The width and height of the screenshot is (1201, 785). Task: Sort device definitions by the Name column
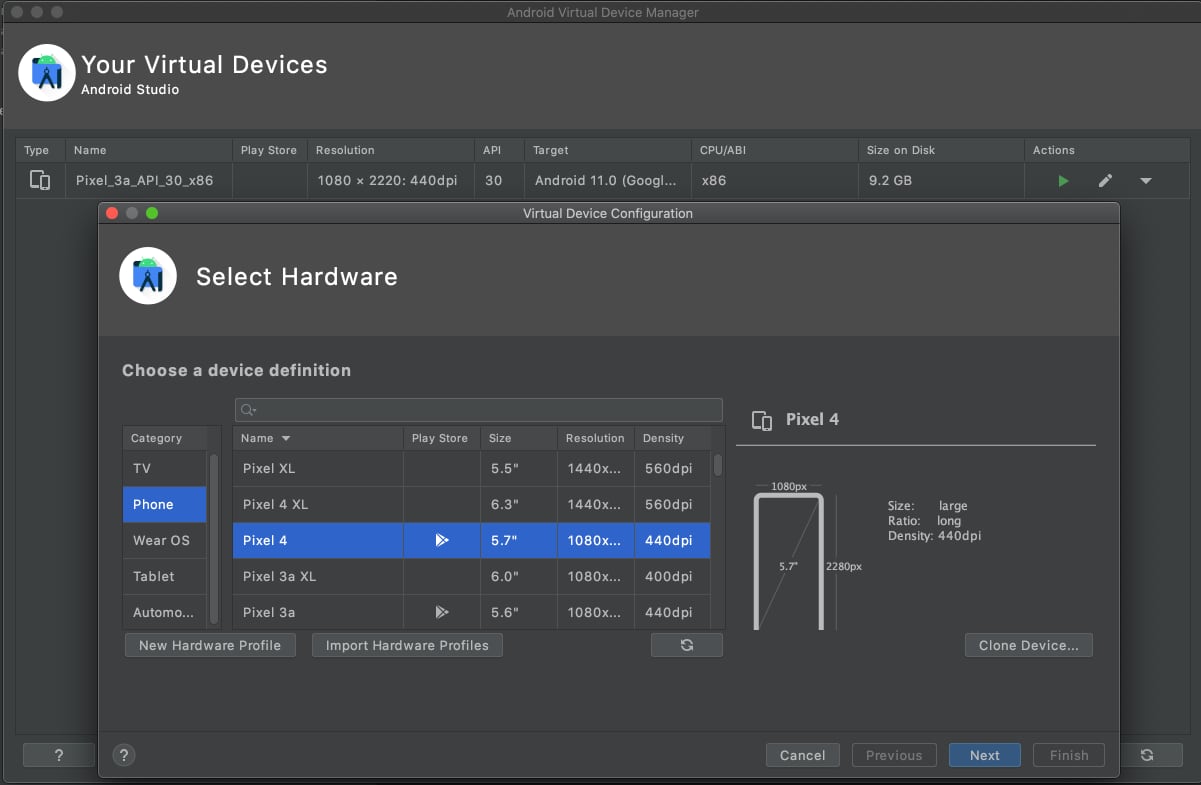point(318,438)
